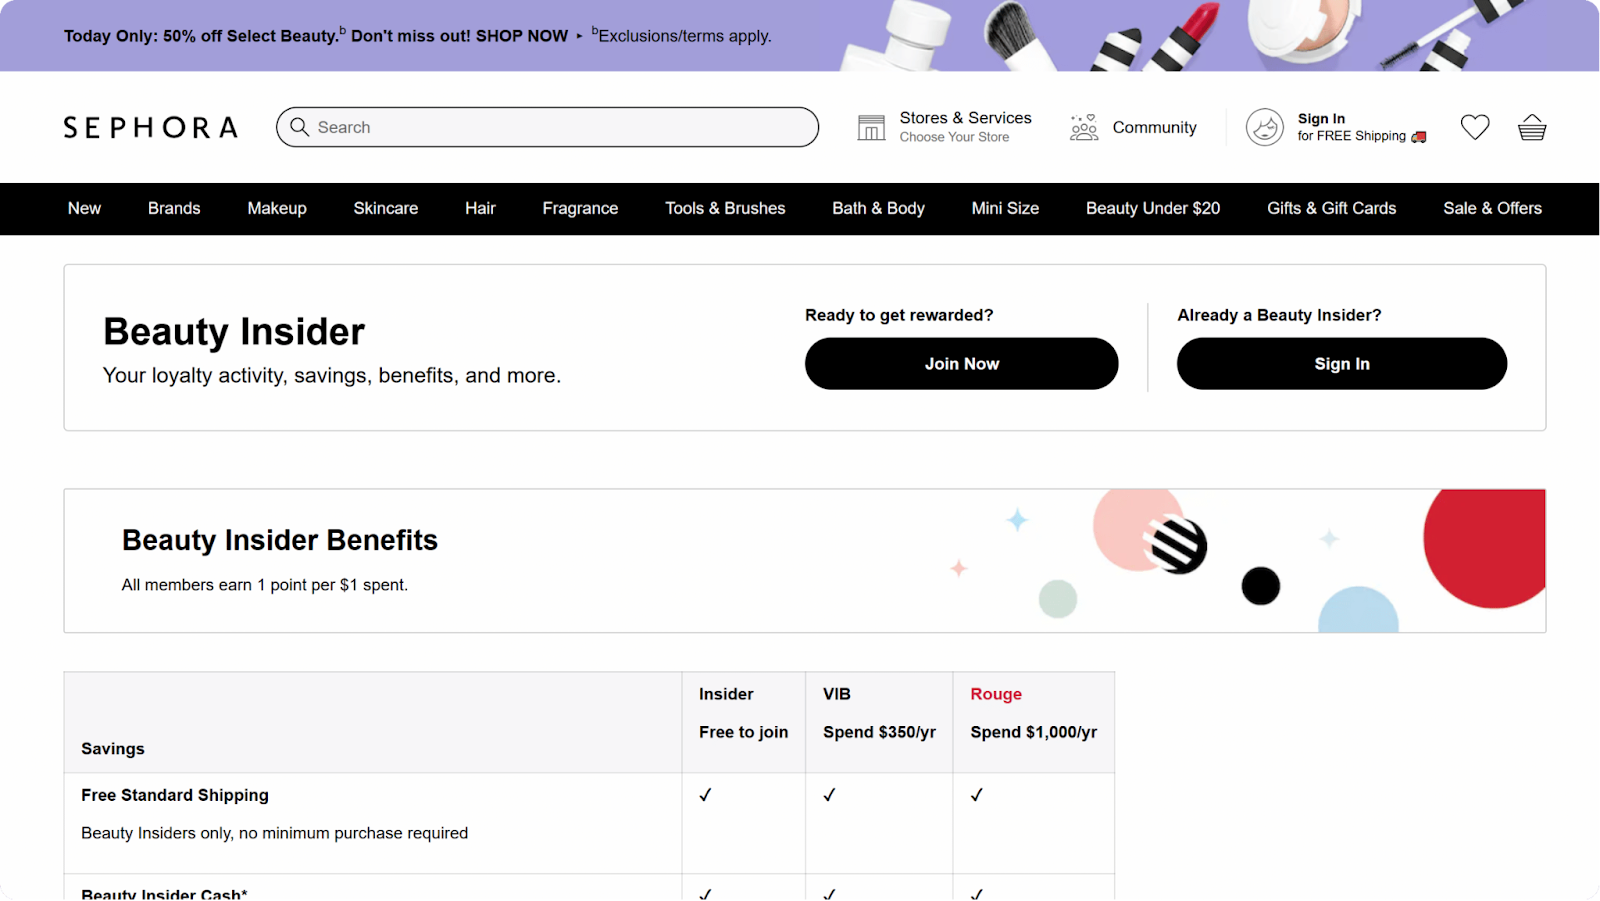Open the Fragrance category menu
This screenshot has height=901, width=1600.
coord(580,208)
